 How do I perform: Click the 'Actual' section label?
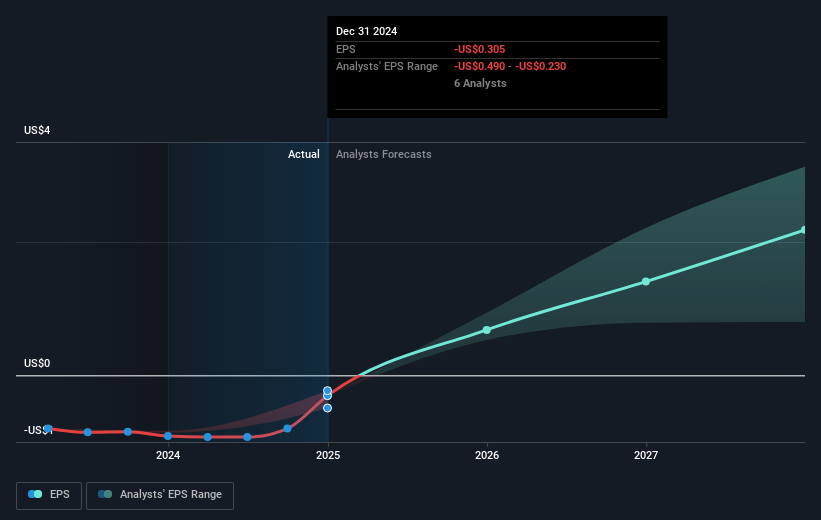coord(304,154)
